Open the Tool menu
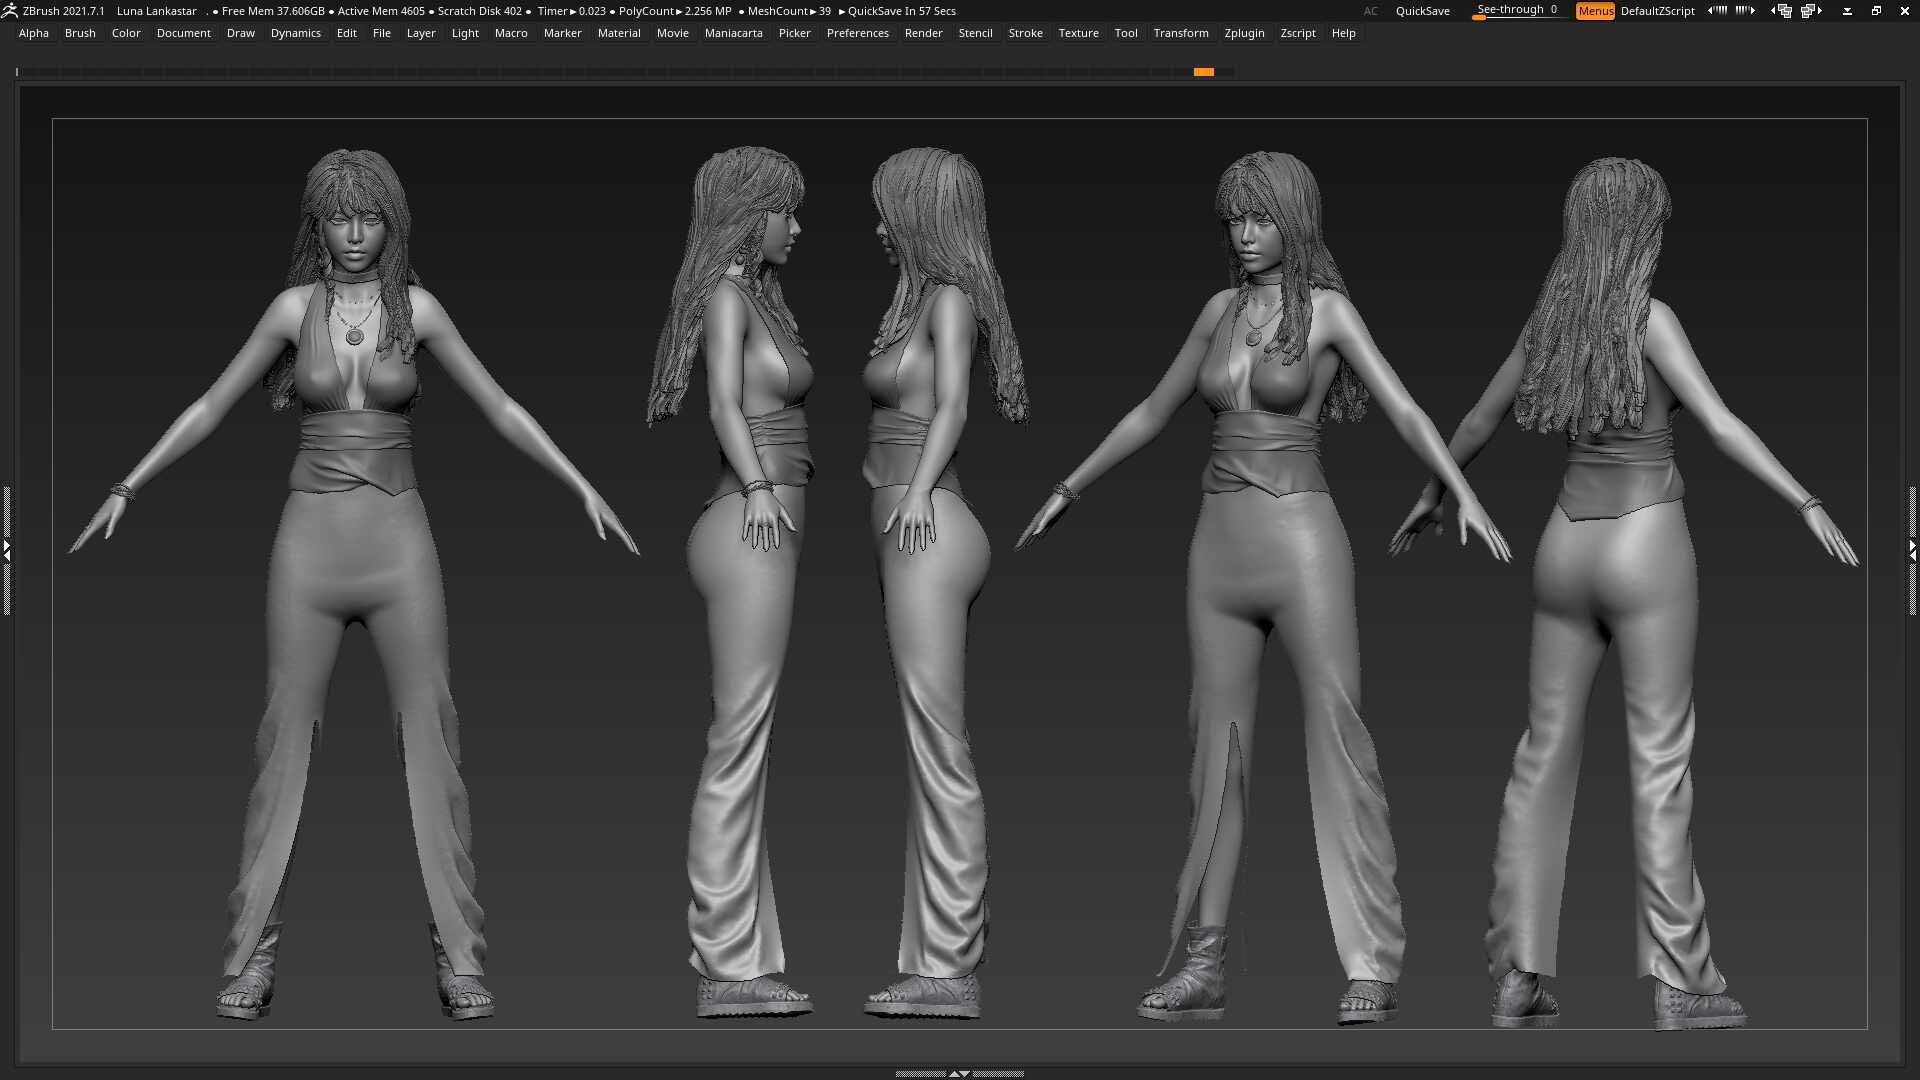The height and width of the screenshot is (1080, 1920). [x=1126, y=33]
